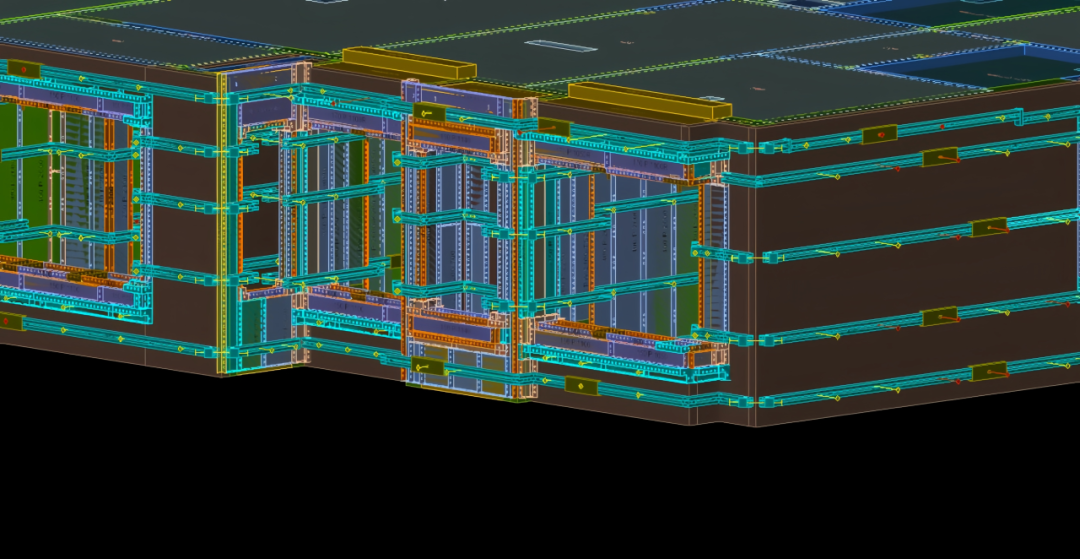Click empty black background below the model
The width and height of the screenshot is (1080, 559).
coord(540,490)
